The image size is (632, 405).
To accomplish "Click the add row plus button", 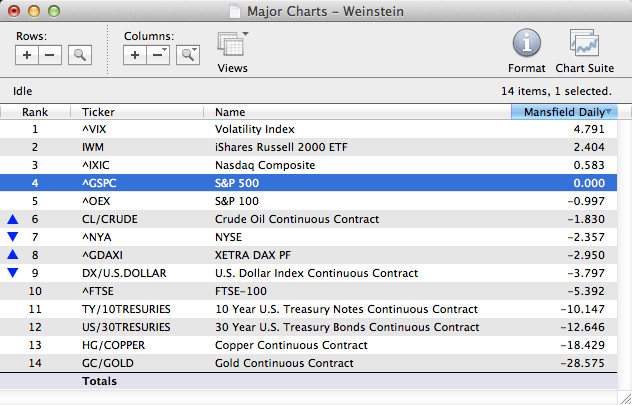I will click(x=28, y=55).
